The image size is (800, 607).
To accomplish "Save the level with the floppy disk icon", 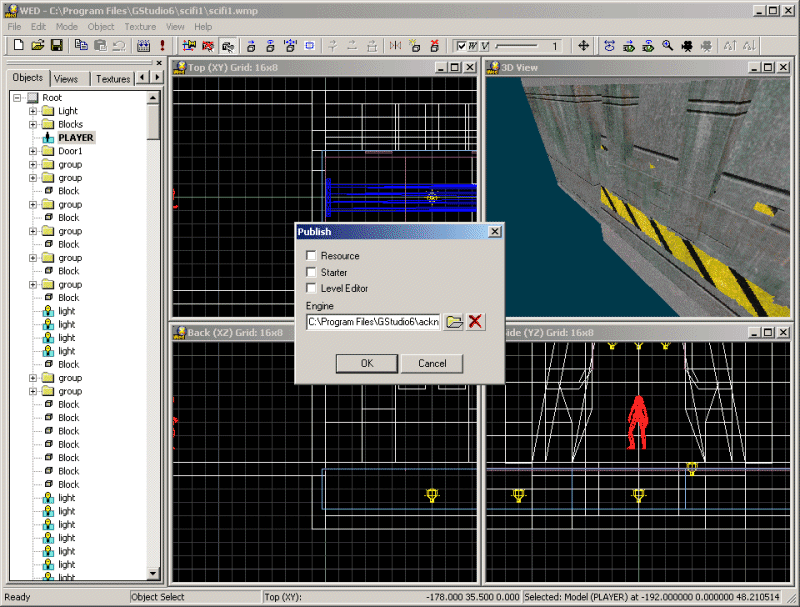I will tap(56, 46).
